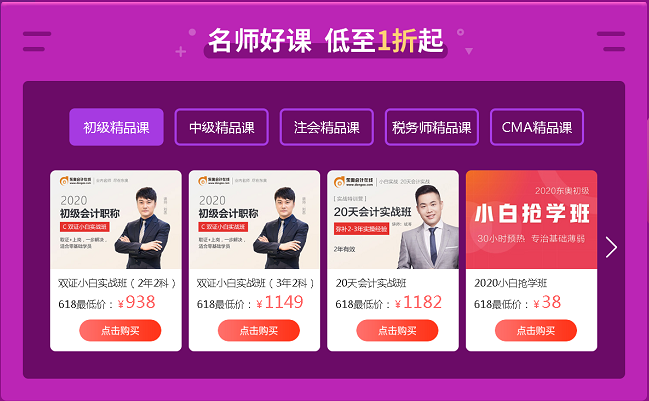649x401 pixels.
Task: Choose the 税务师精品课 tab
Action: 432,127
